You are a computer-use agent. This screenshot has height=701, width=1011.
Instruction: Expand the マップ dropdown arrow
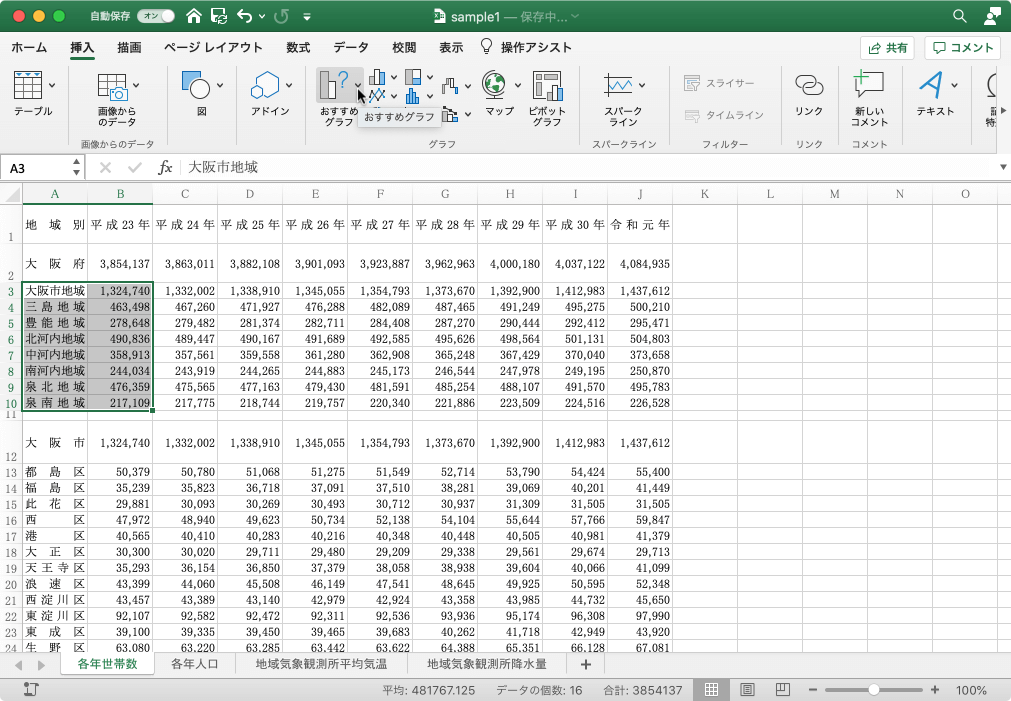pos(517,85)
